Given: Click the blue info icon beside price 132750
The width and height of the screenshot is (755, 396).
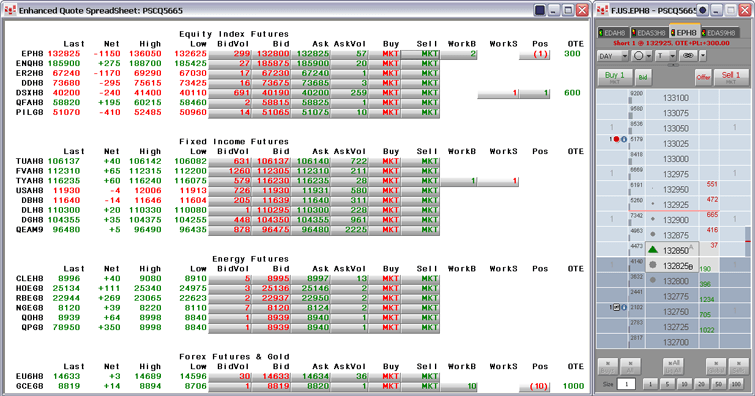Looking at the screenshot, I should (624, 307).
